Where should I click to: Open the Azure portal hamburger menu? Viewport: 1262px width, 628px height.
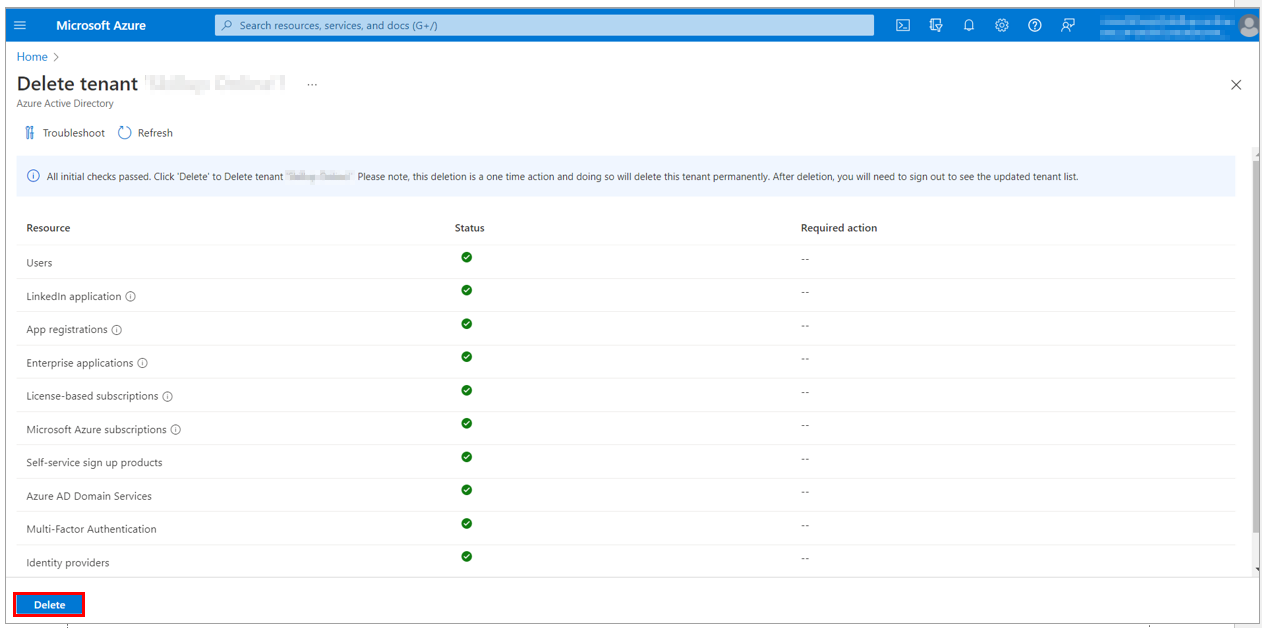click(20, 25)
